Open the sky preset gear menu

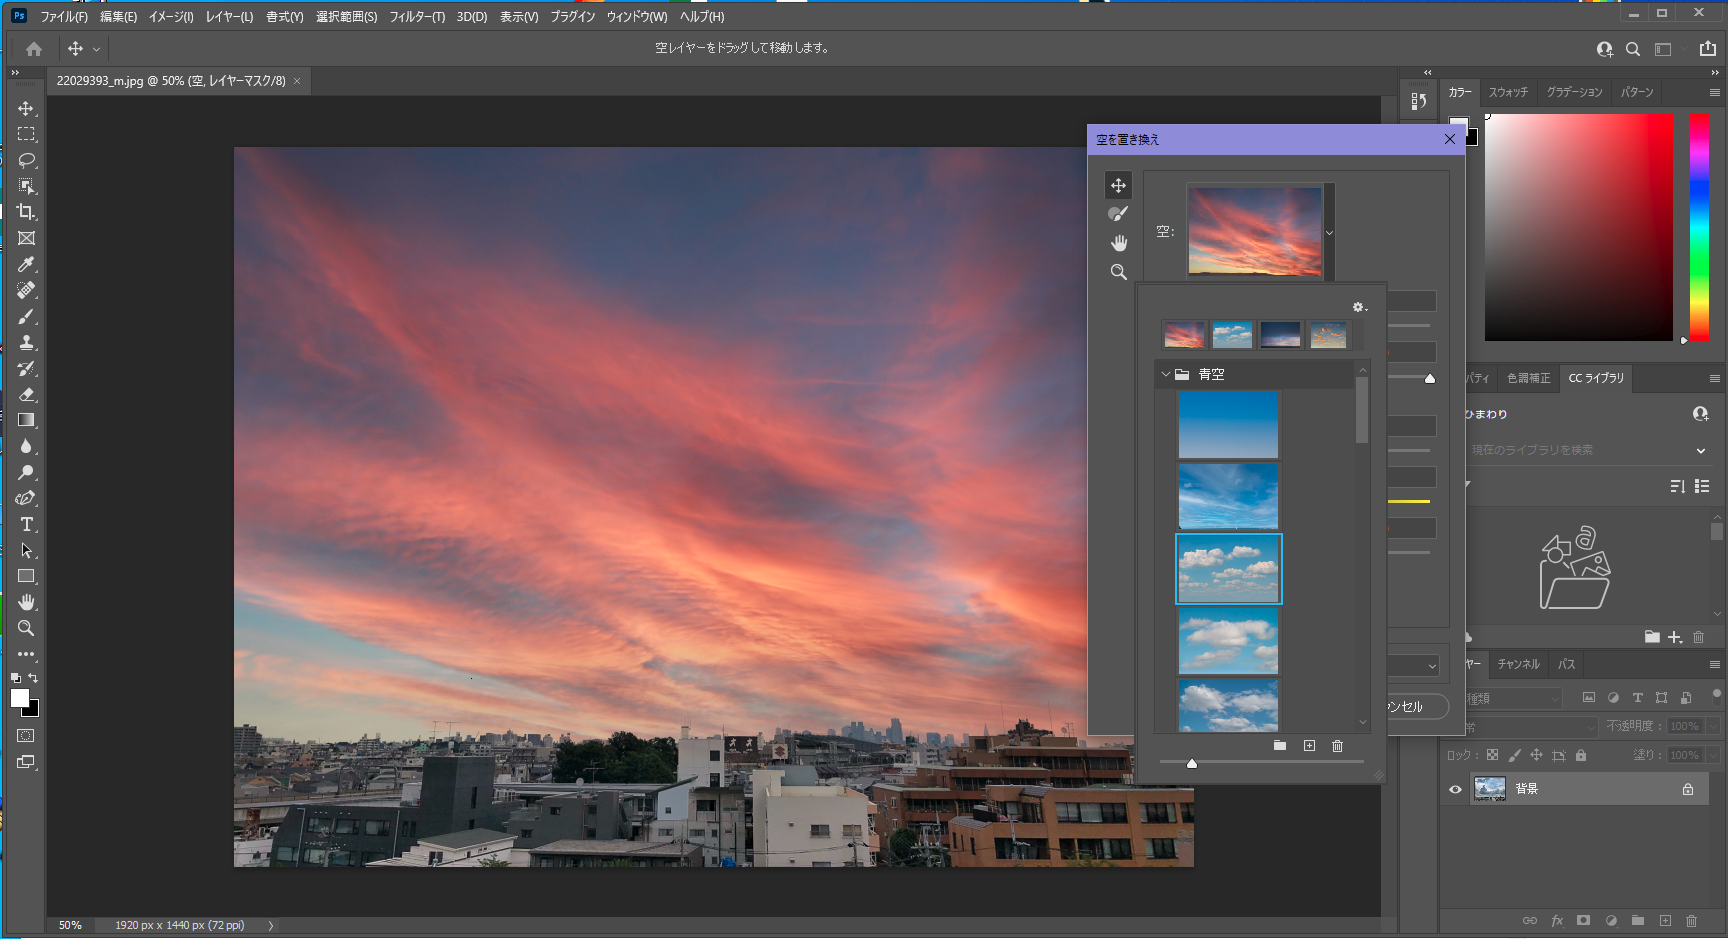point(1359,307)
